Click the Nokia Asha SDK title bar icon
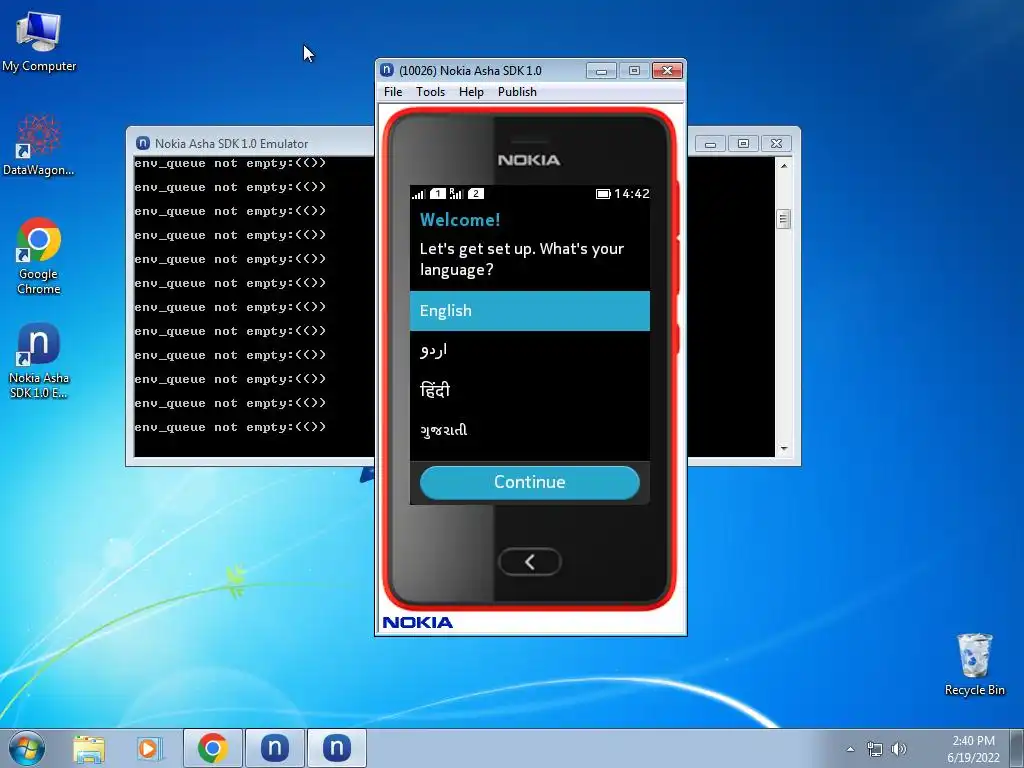Image resolution: width=1024 pixels, height=768 pixels. coord(387,70)
